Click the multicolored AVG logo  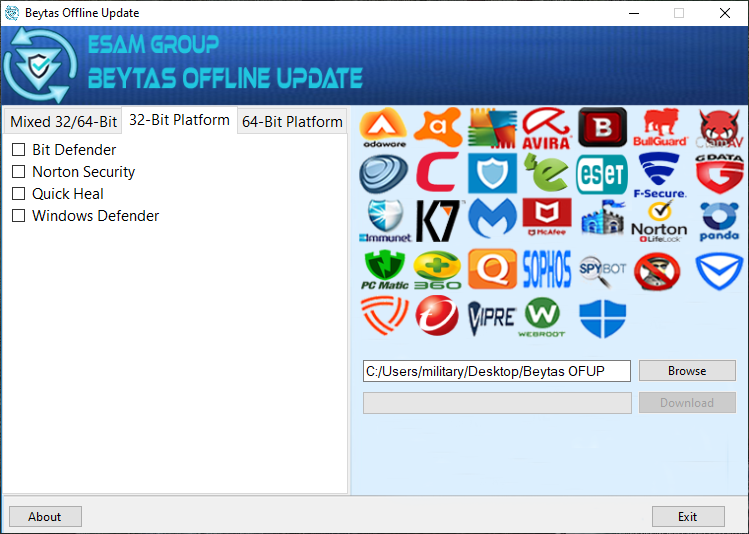(x=492, y=128)
